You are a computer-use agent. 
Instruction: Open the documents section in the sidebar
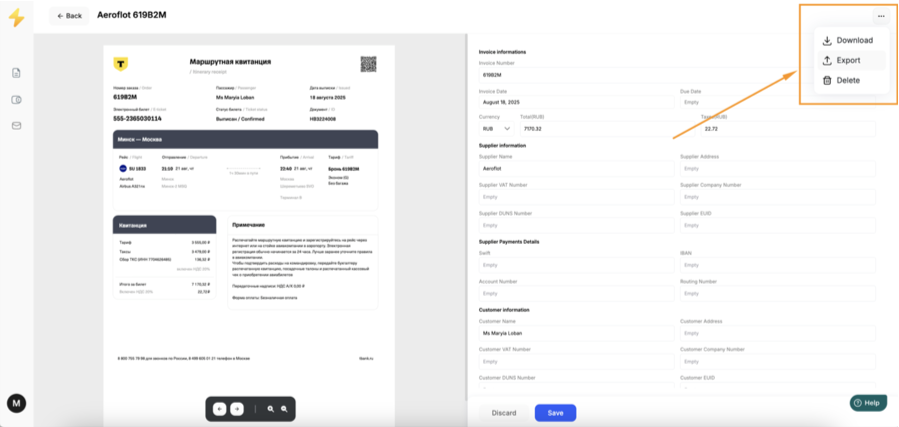(x=17, y=73)
